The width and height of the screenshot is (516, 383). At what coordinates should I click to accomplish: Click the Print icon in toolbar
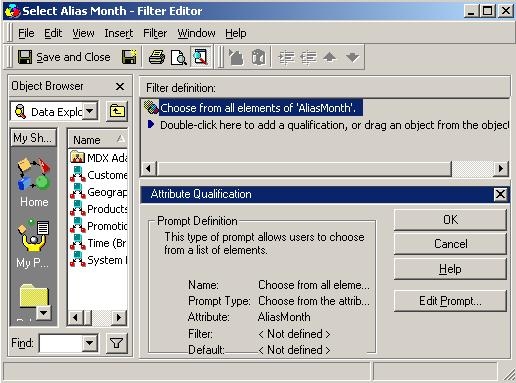(x=157, y=57)
